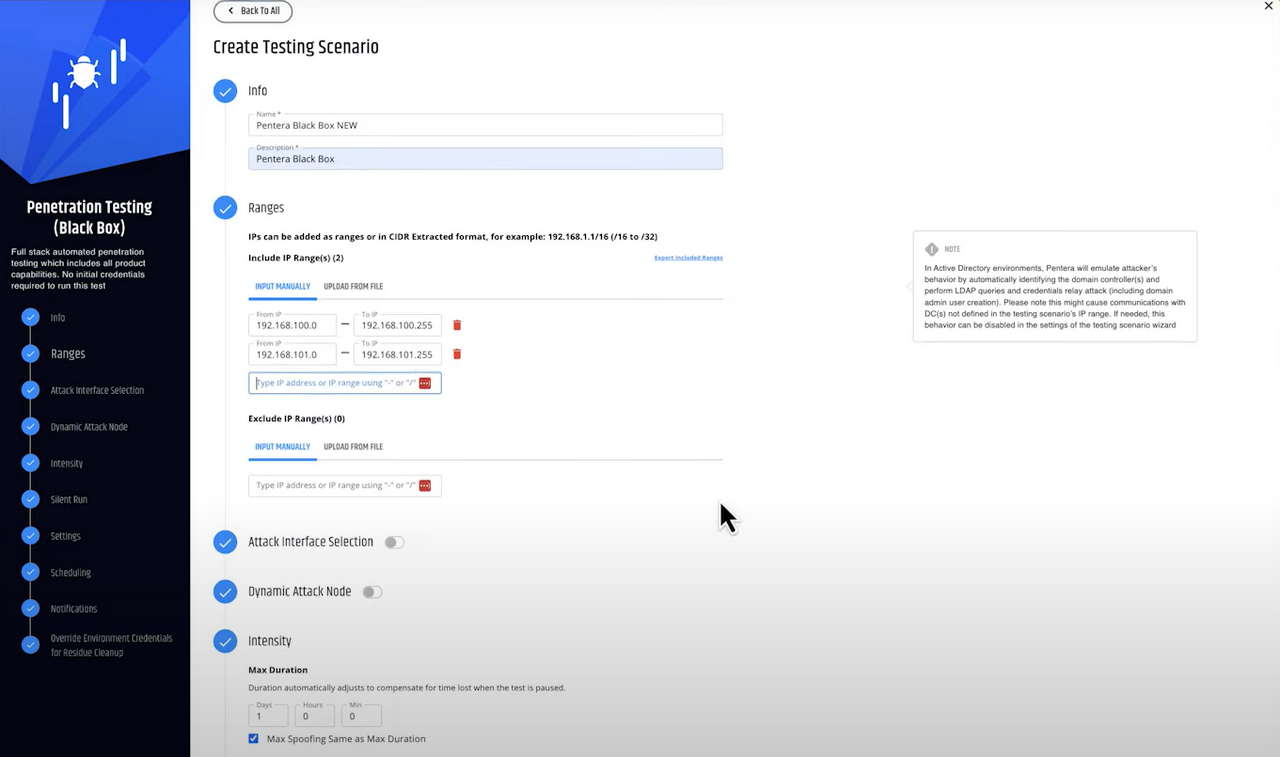This screenshot has height=757, width=1280.
Task: Delete the 192.168.100.0 IP range using trash icon
Action: 457,325
